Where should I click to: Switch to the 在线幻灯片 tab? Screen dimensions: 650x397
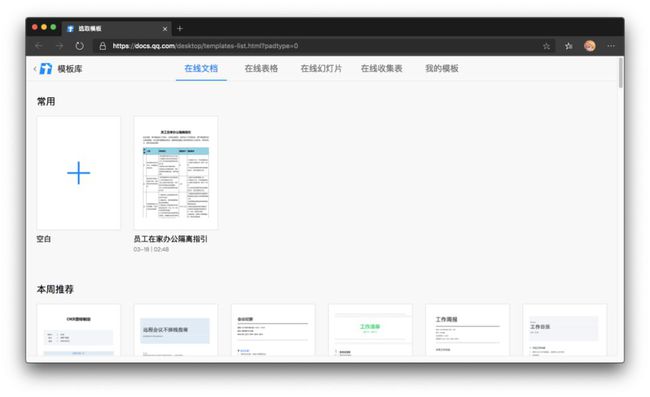[x=321, y=68]
